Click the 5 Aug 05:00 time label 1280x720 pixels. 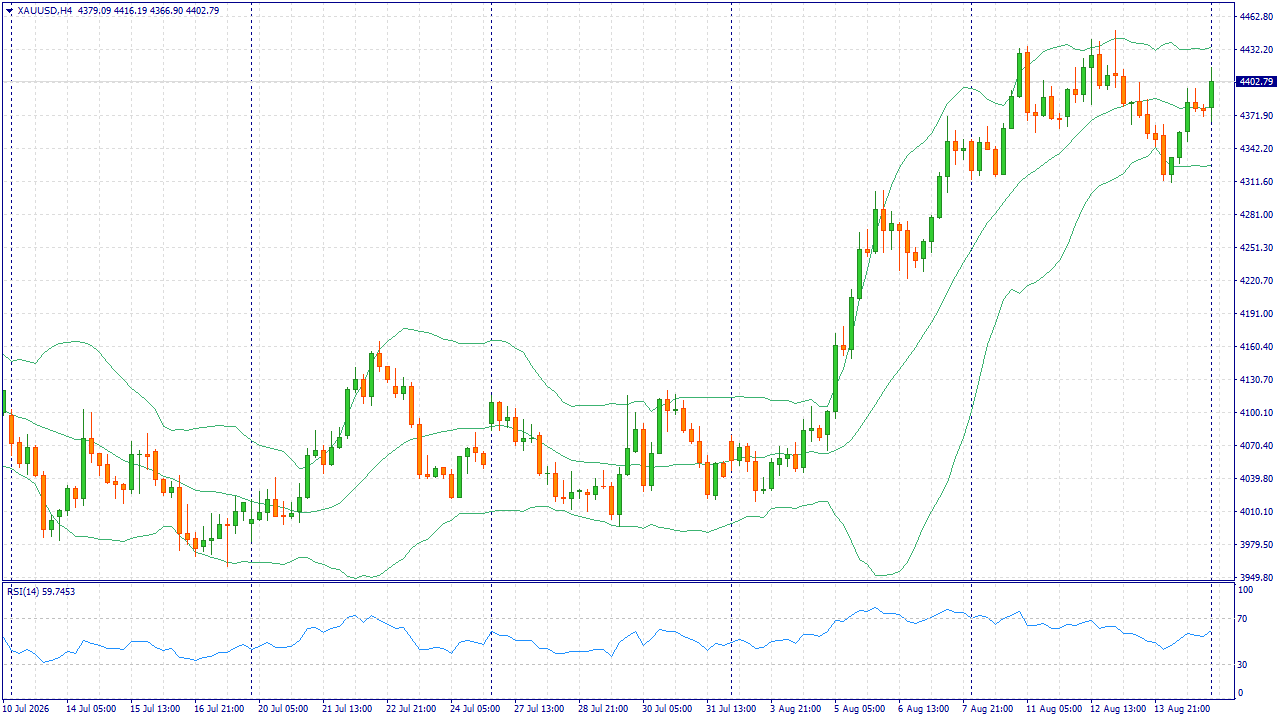(860, 708)
